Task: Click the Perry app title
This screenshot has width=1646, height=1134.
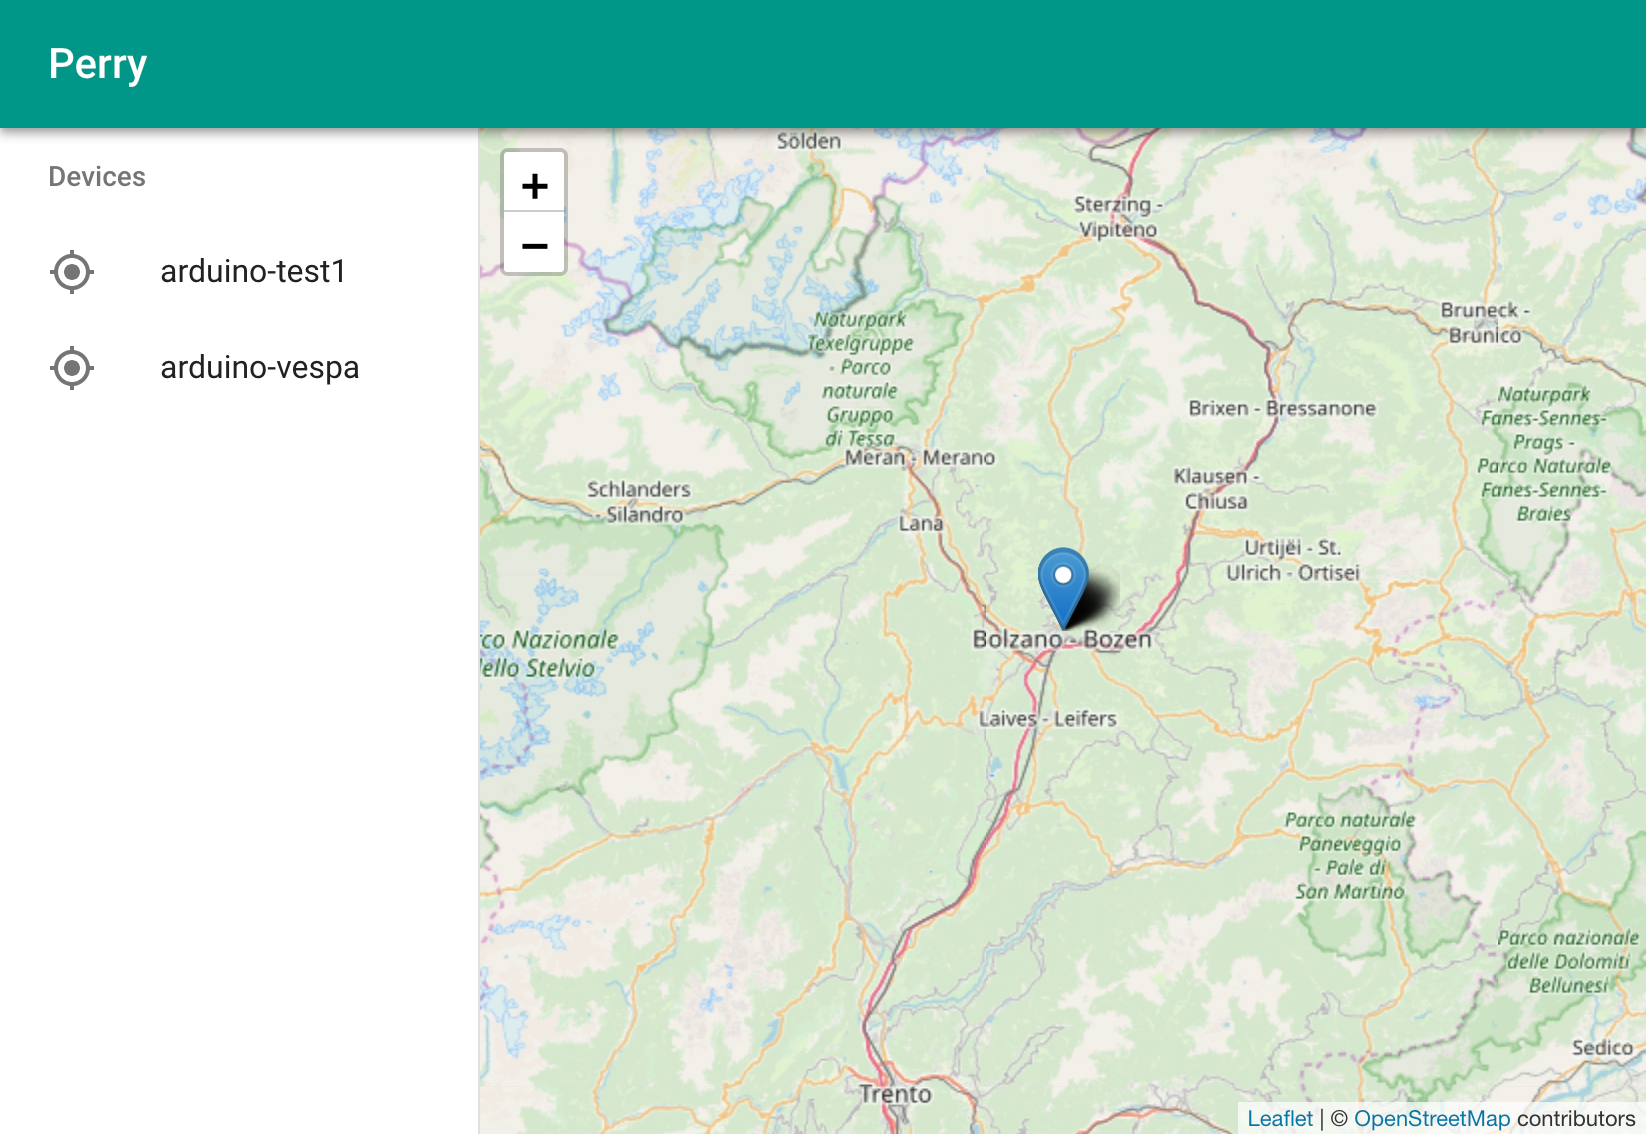Action: pyautogui.click(x=98, y=64)
